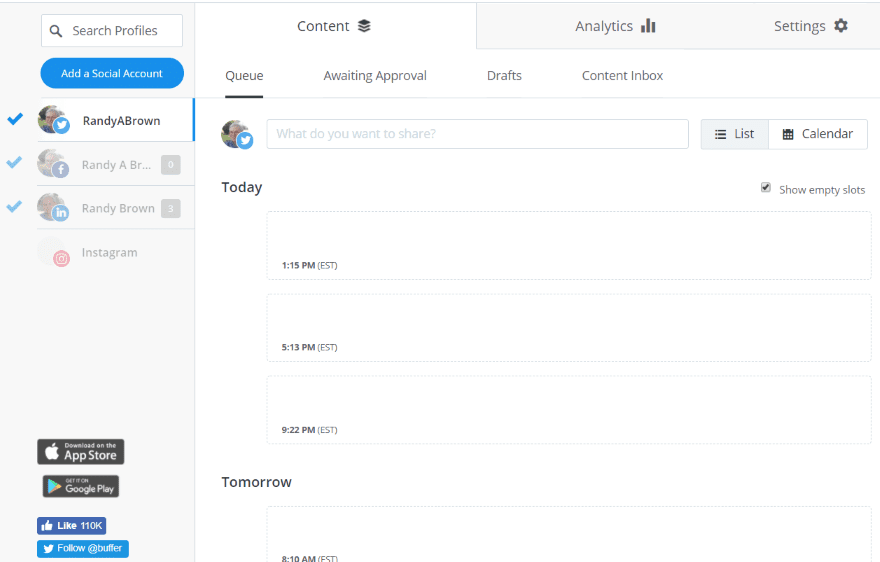
Task: Uncheck Show empty slots checkbox
Action: tap(766, 188)
